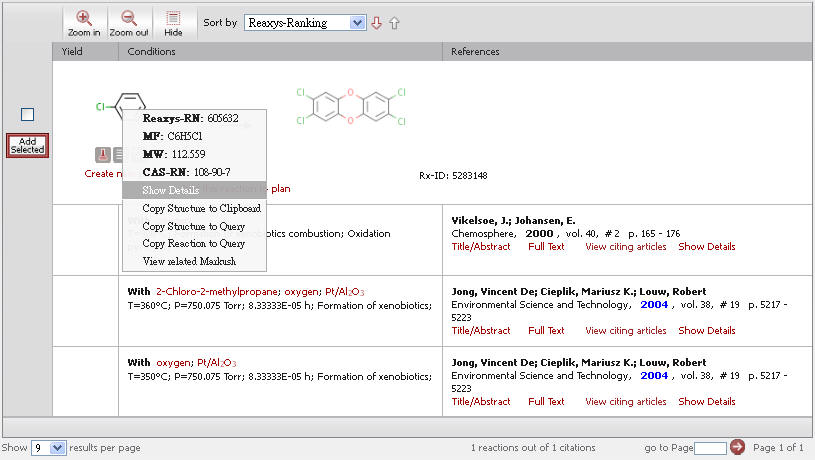This screenshot has height=460, width=815.
Task: Show Details for the T=350°C reference
Action: click(x=706, y=401)
